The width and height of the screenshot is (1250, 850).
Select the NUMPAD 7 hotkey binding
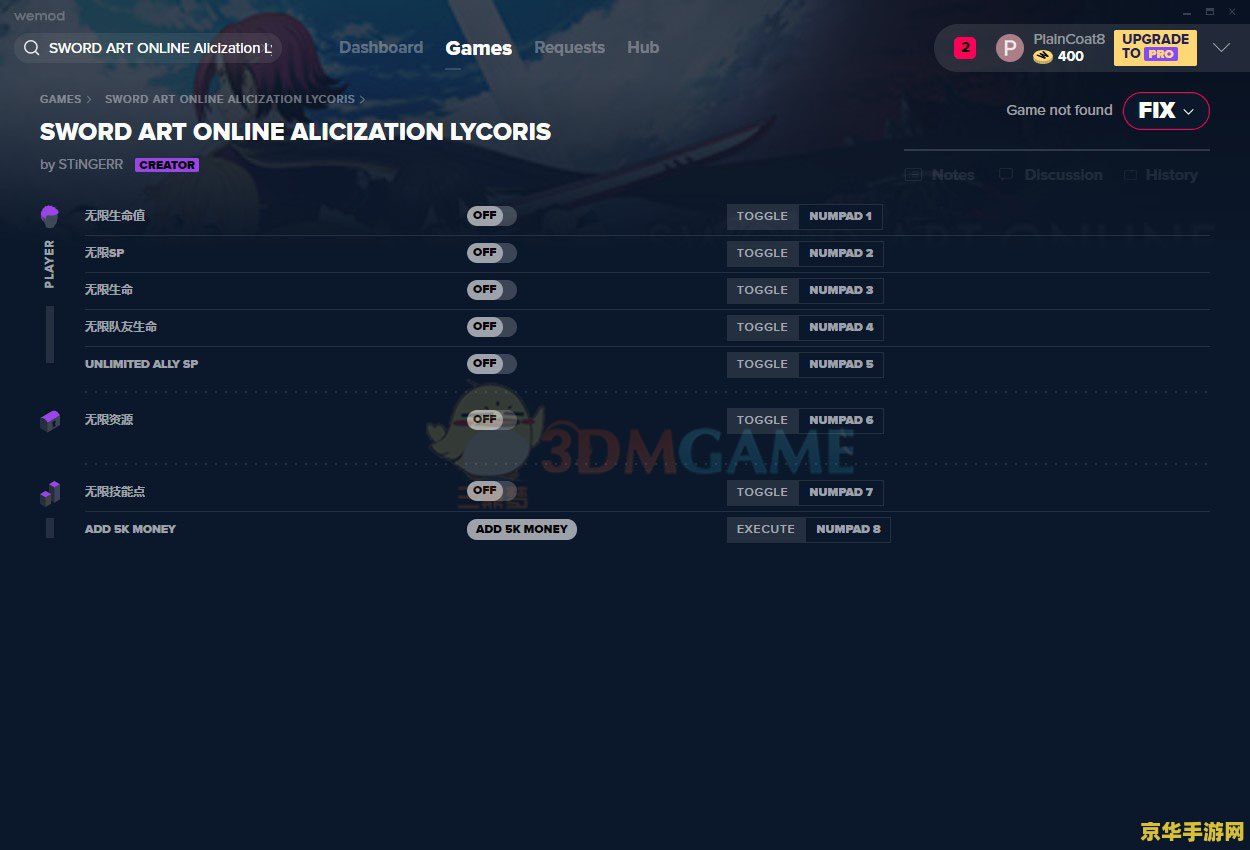[x=841, y=492]
